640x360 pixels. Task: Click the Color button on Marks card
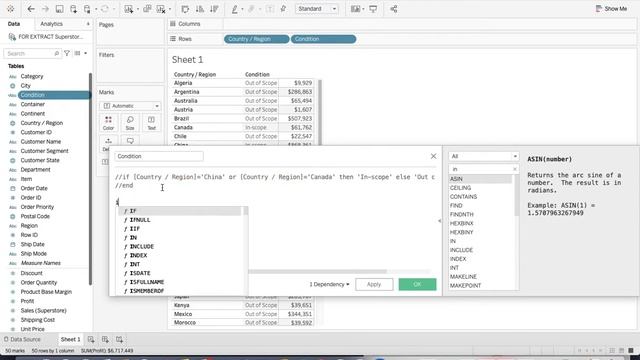109,123
